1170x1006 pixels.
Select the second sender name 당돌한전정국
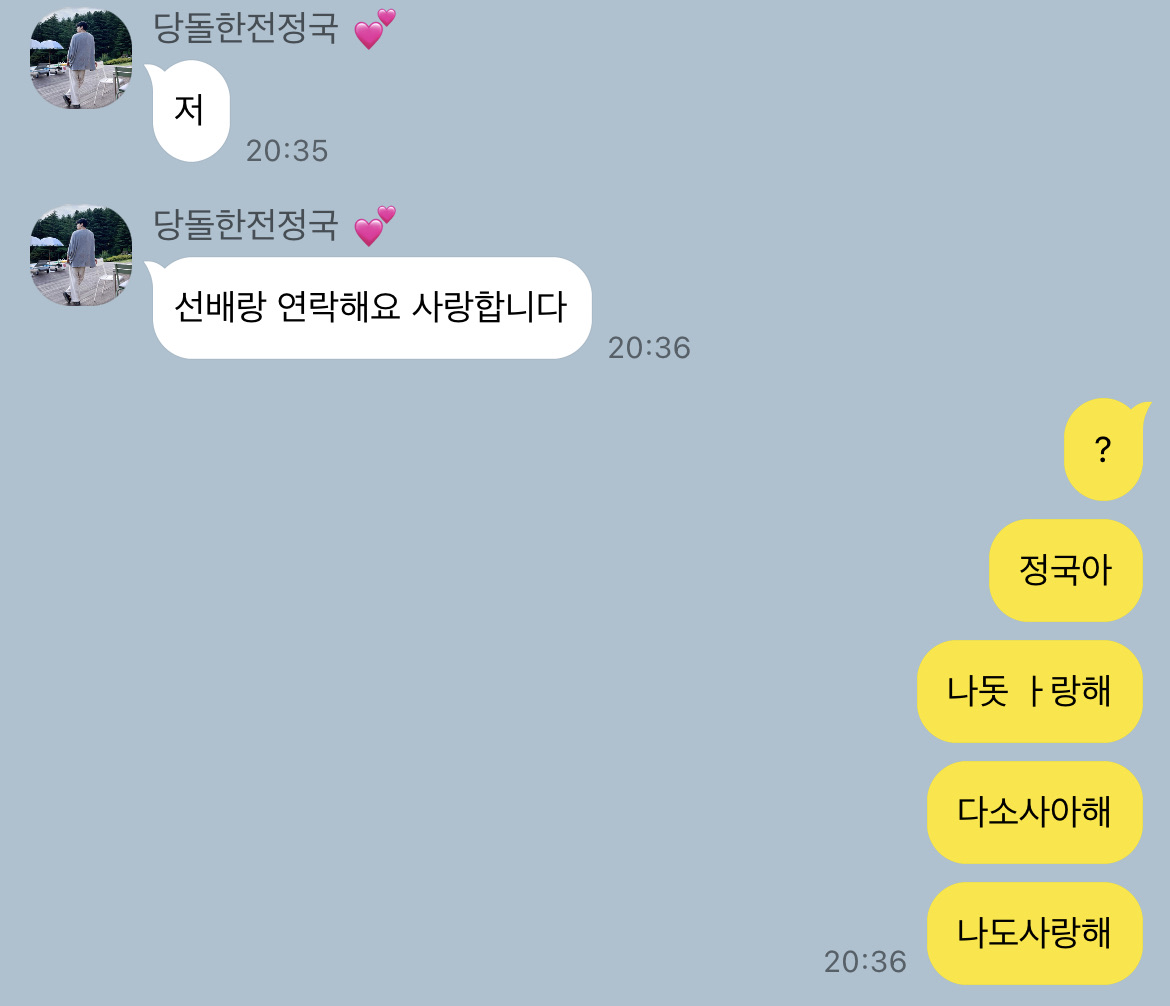tap(245, 225)
